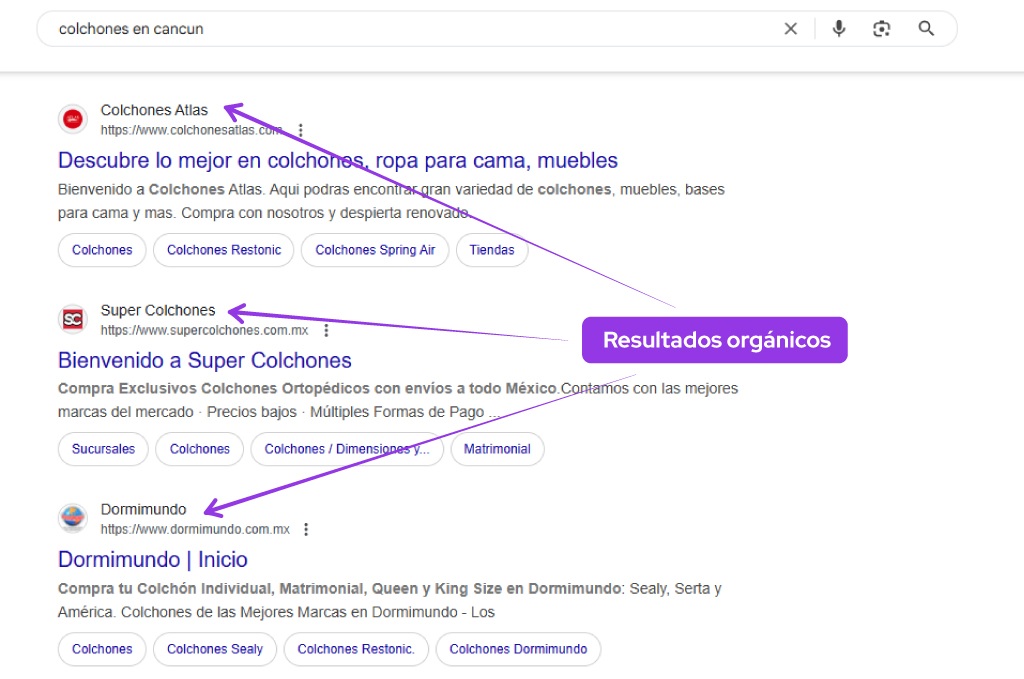The height and width of the screenshot is (679, 1024).
Task: Open the supercolchones.com.mx URL
Action: click(204, 330)
